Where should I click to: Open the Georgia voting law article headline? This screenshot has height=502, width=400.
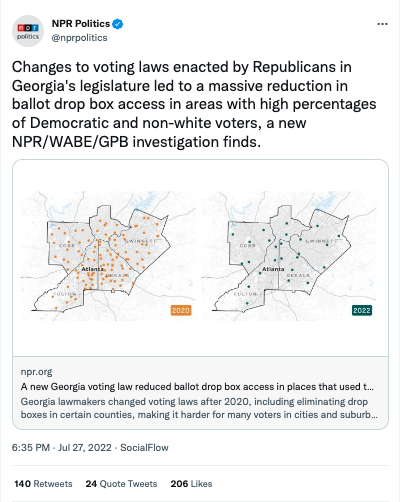[x=197, y=387]
